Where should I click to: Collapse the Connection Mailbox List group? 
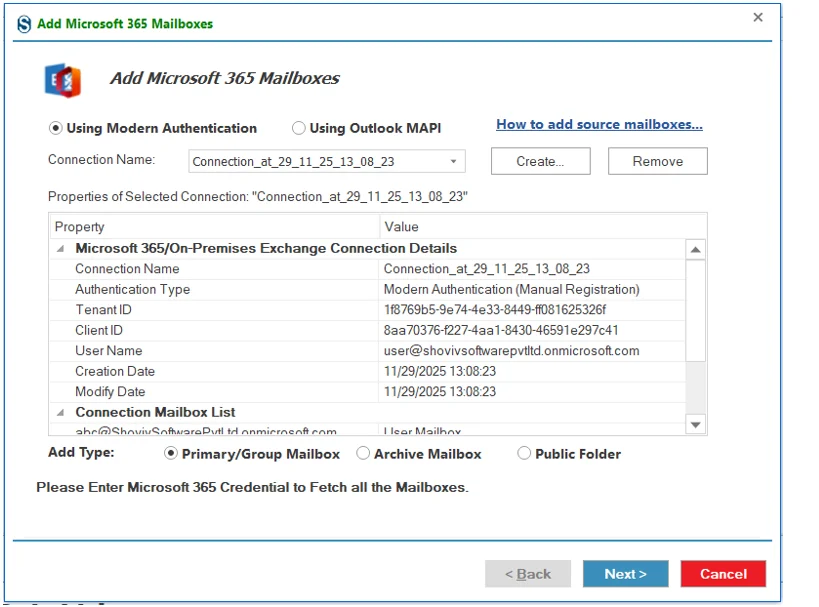tap(61, 413)
